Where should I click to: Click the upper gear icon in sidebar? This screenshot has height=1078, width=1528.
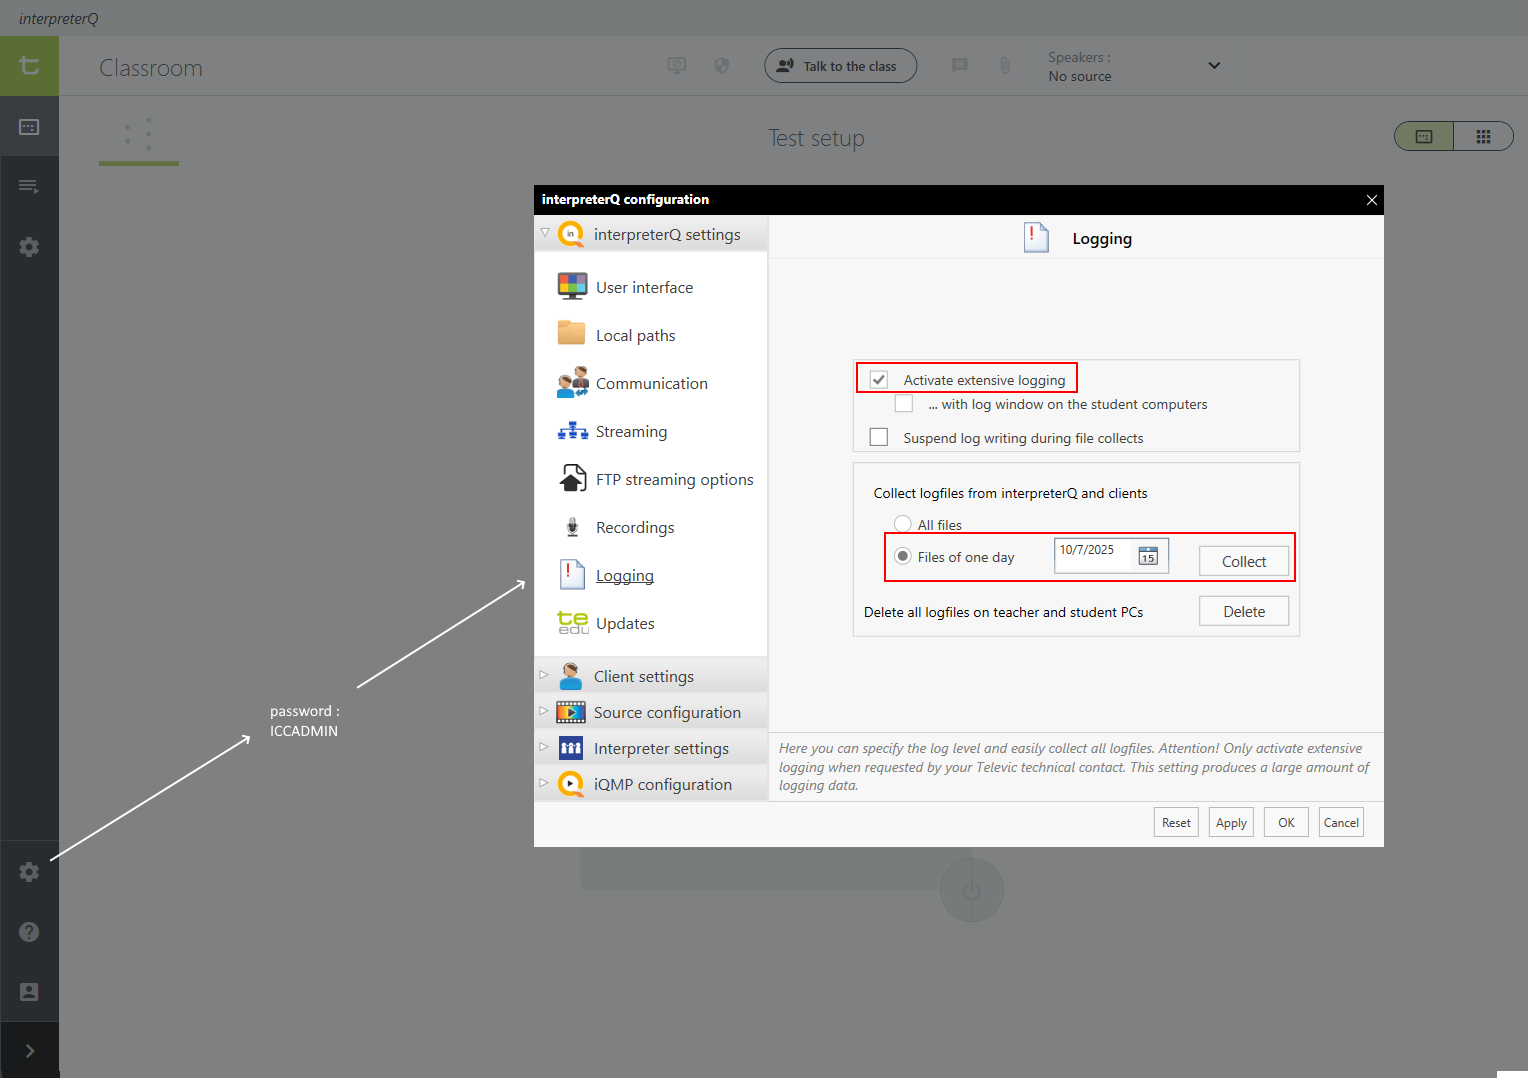pos(29,247)
